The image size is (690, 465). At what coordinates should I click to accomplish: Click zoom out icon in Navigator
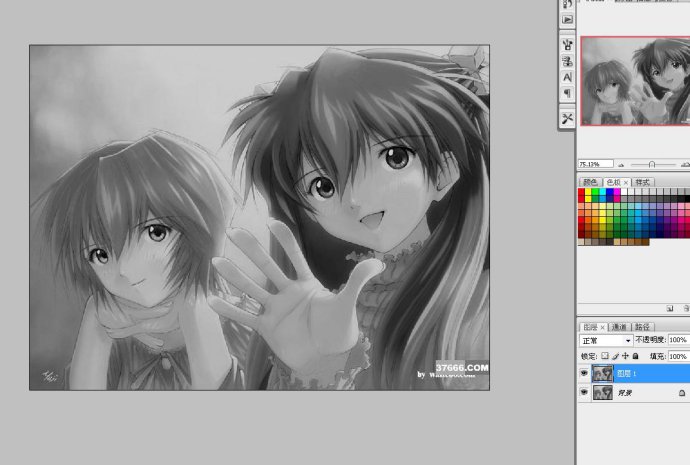(x=621, y=165)
